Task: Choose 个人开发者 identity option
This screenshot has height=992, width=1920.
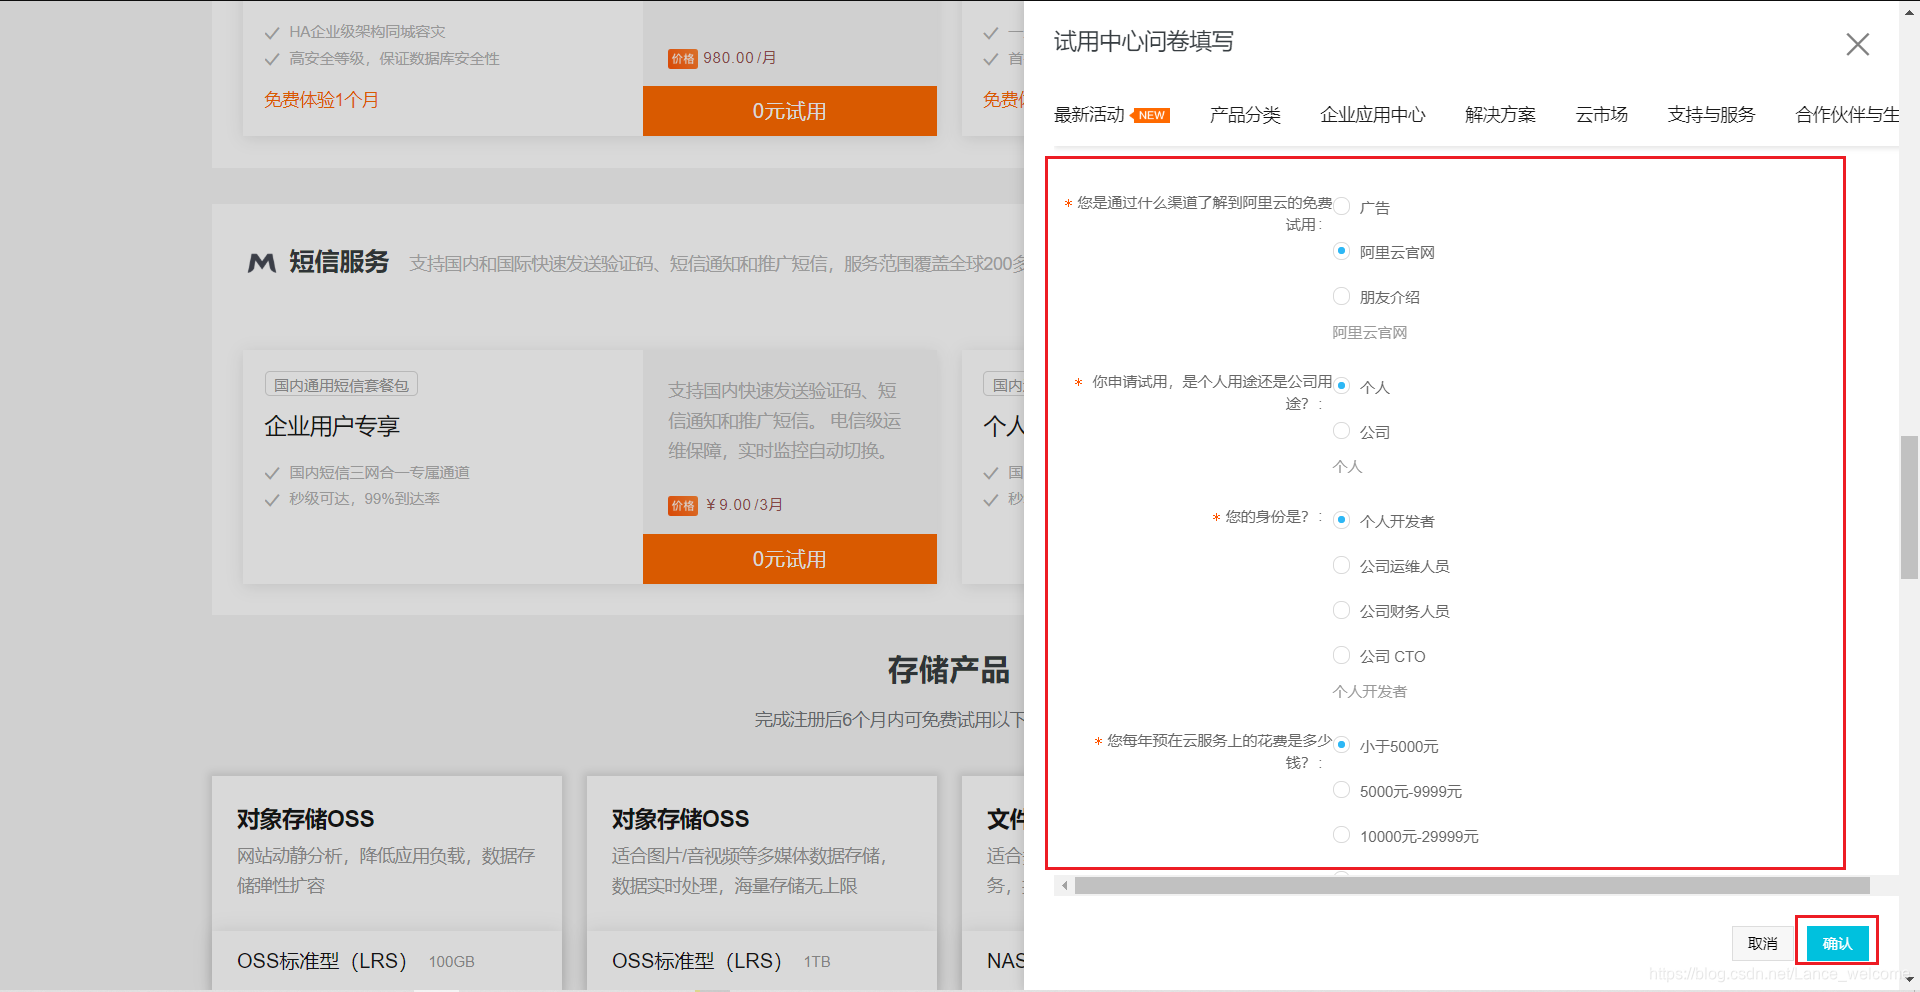Action: point(1342,520)
